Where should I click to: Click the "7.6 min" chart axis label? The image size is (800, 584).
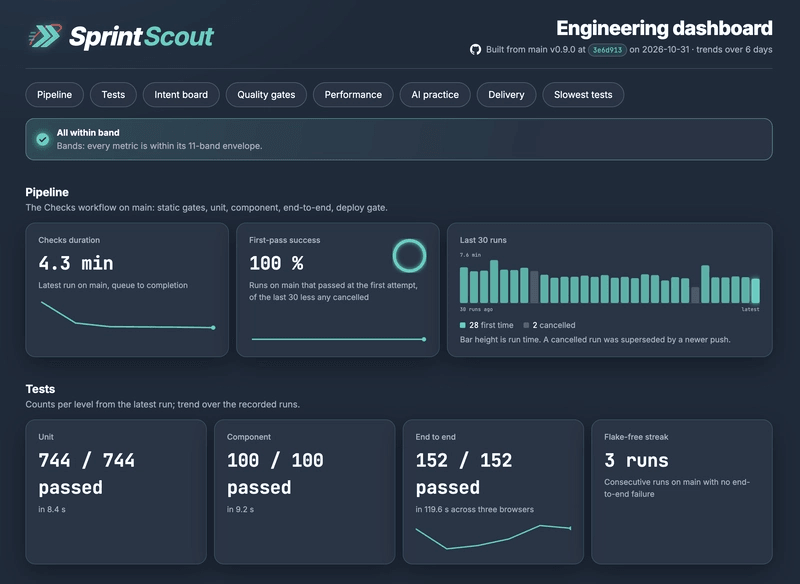pyautogui.click(x=470, y=255)
